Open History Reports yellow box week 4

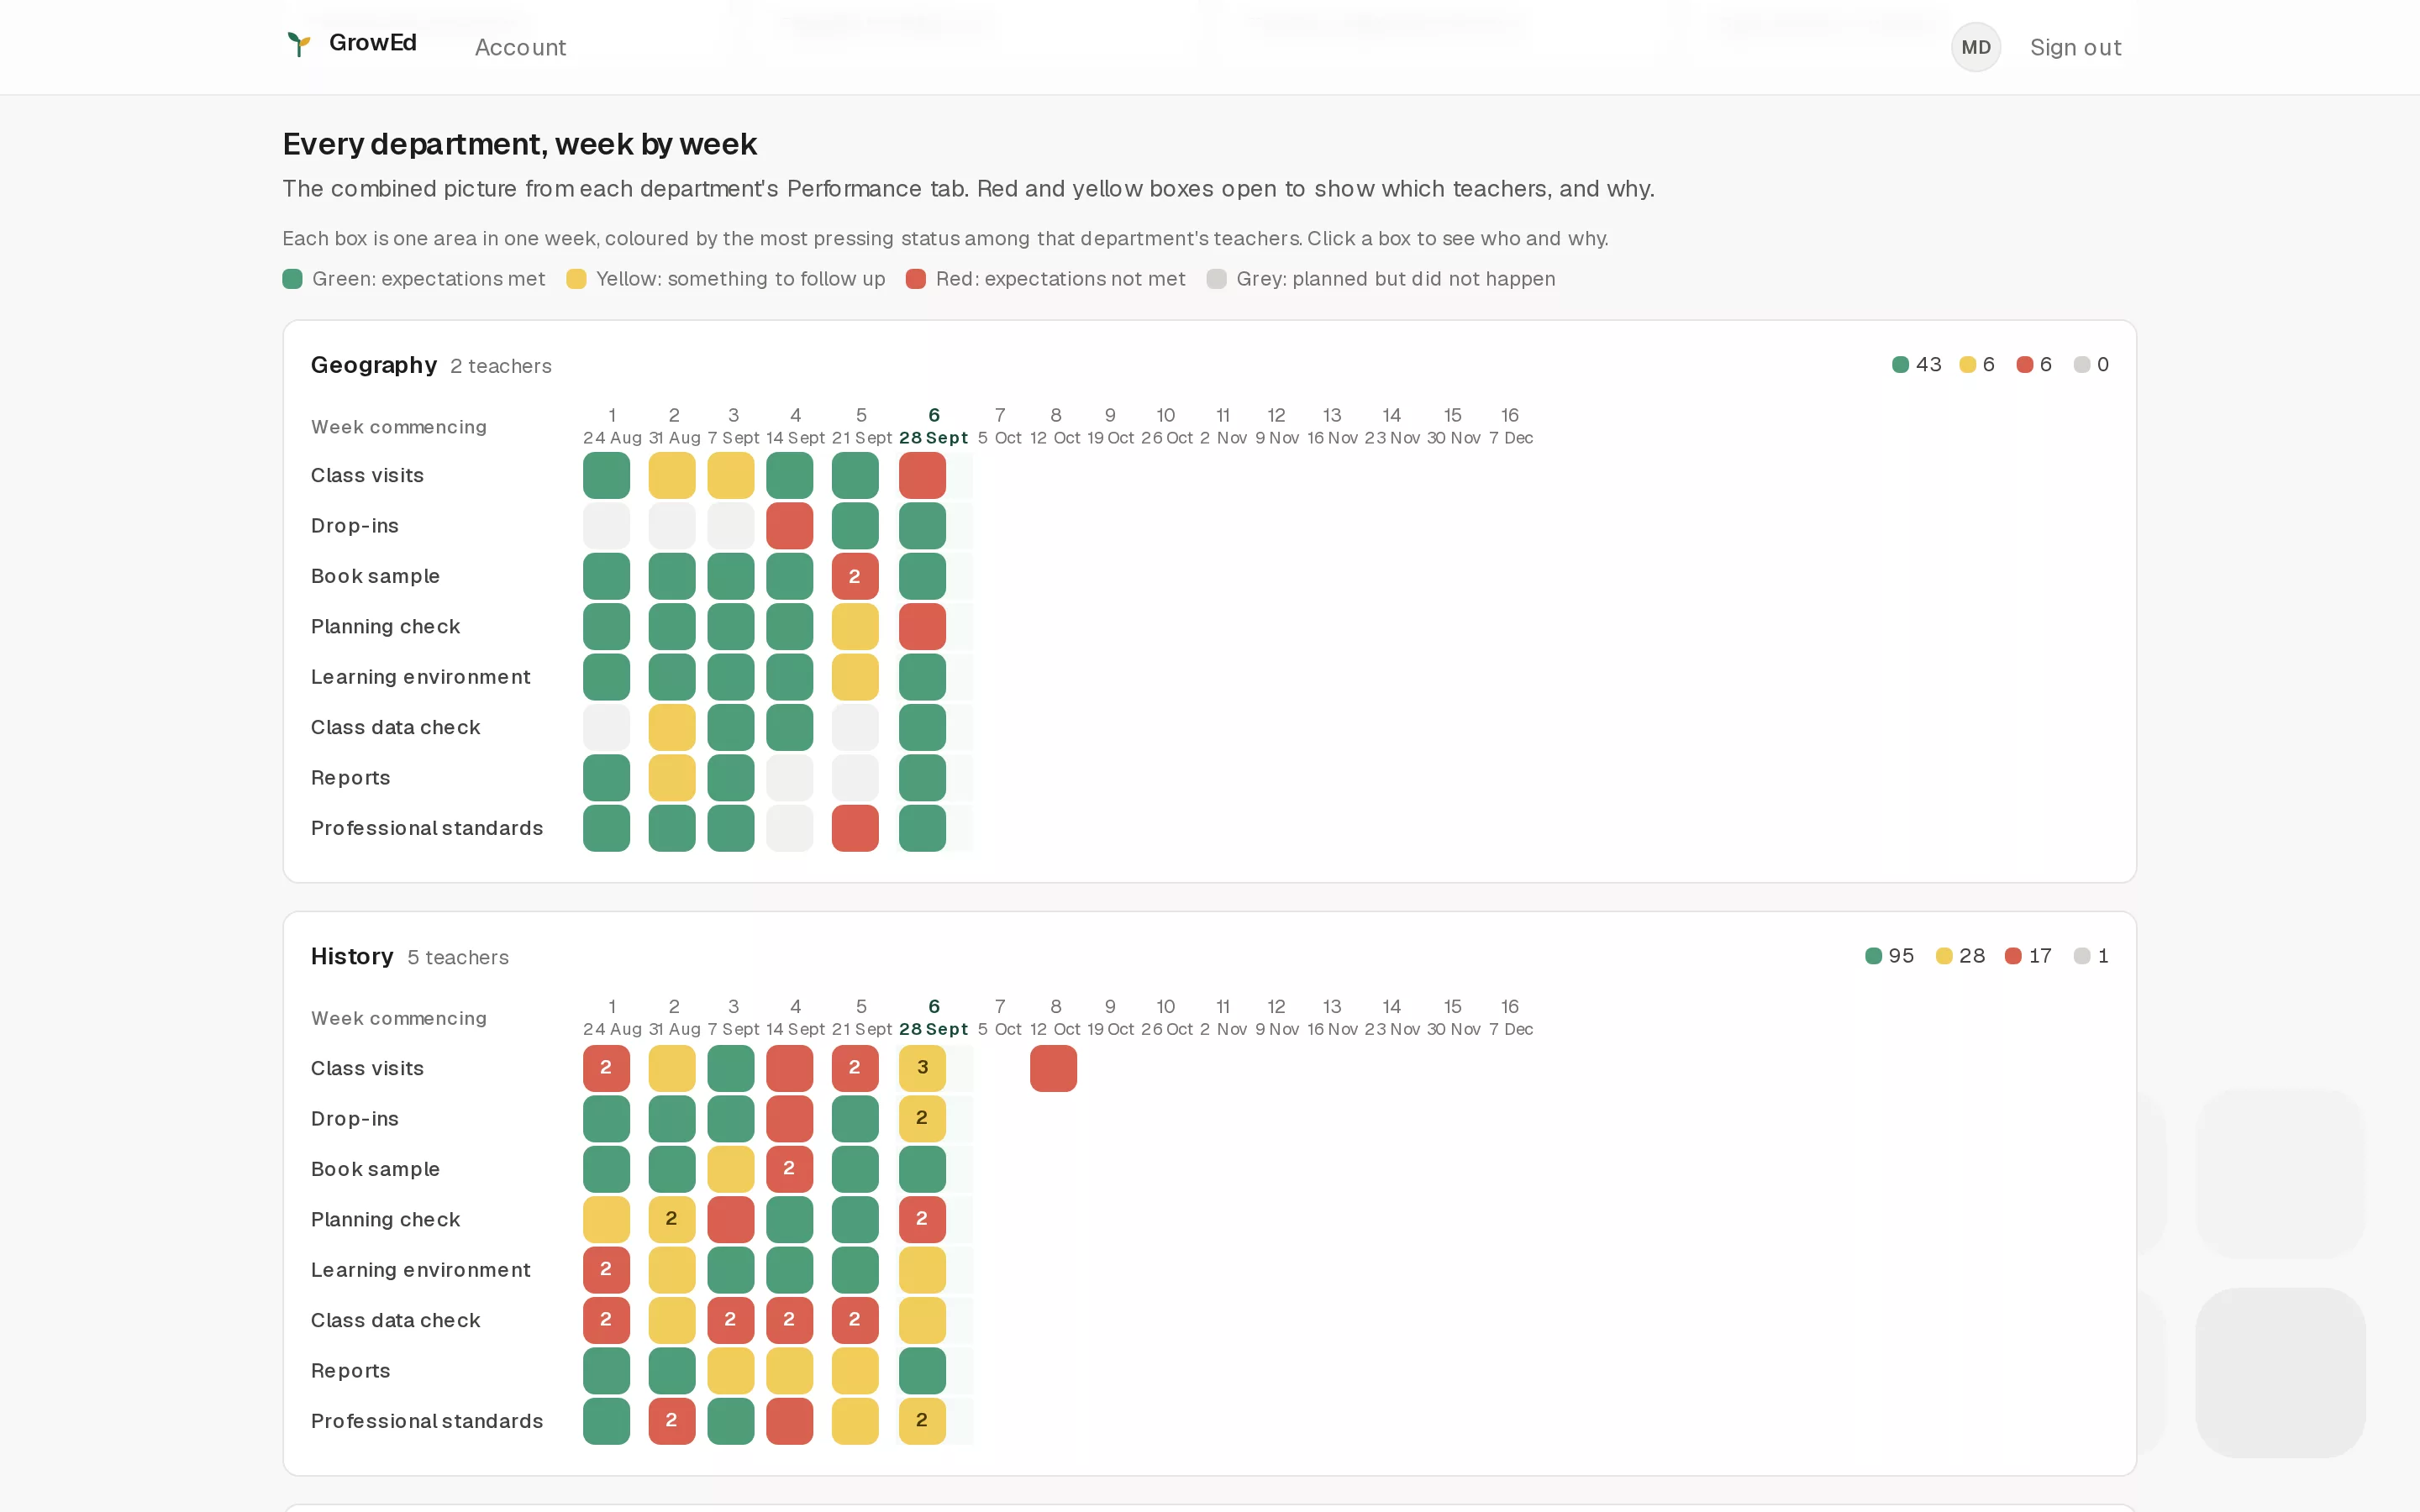[790, 1371]
